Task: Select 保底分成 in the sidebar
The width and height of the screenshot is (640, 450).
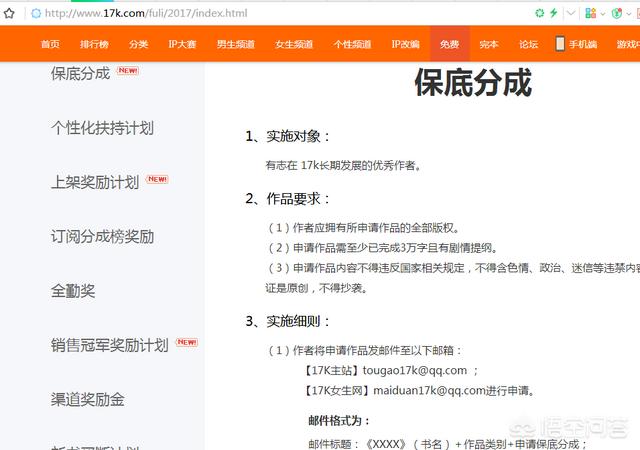Action: point(80,74)
